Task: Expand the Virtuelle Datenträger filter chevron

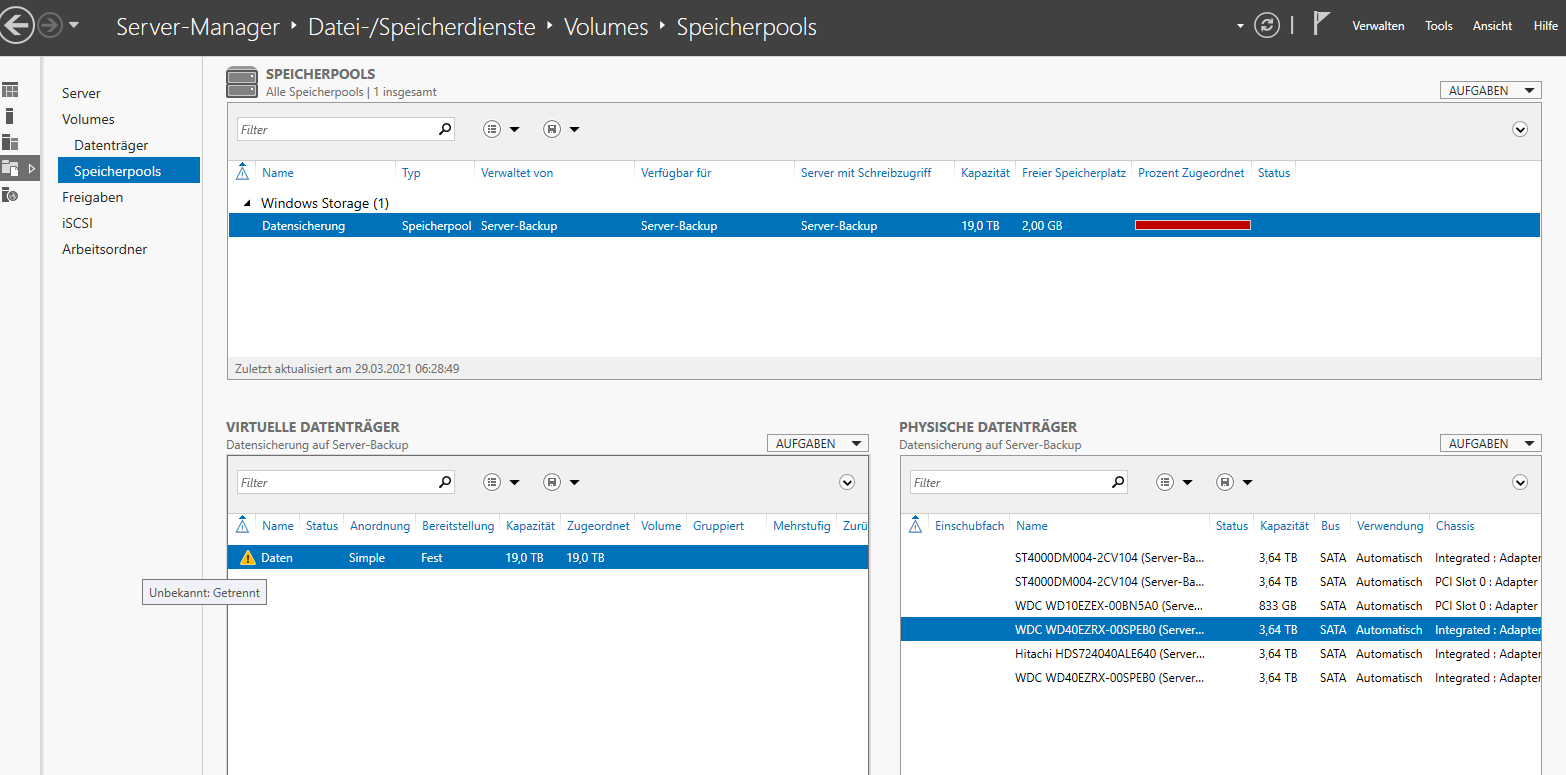Action: (x=847, y=482)
